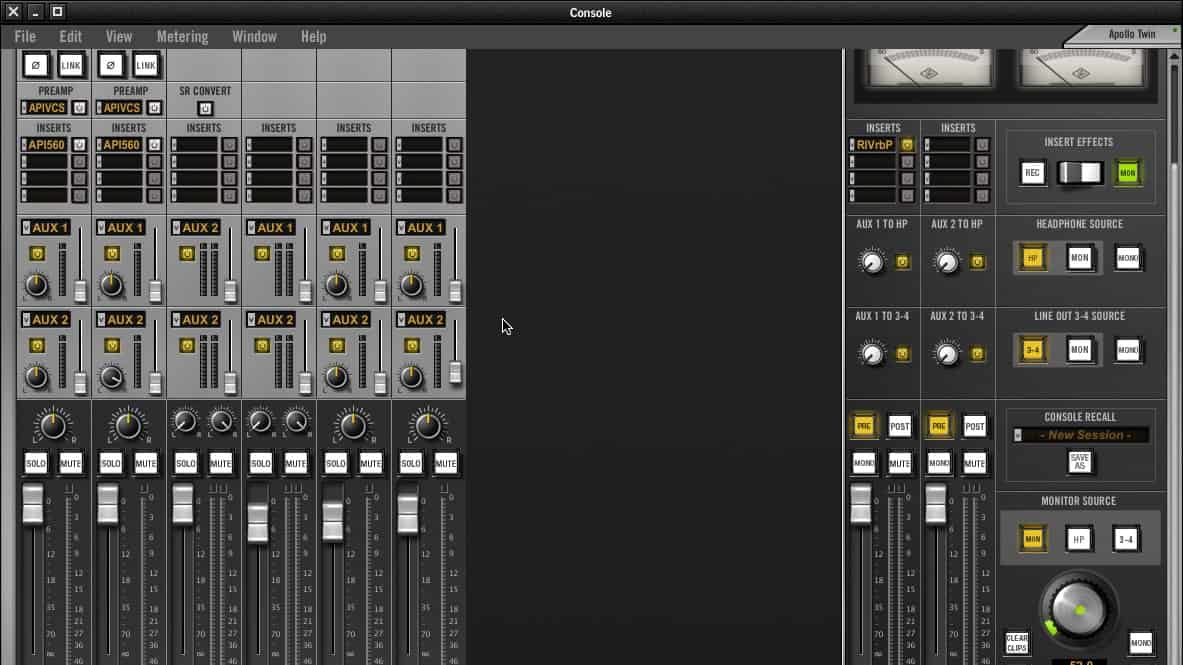This screenshot has height=665, width=1183.
Task: Enable MON mode under Insert Effects
Action: coord(1128,173)
